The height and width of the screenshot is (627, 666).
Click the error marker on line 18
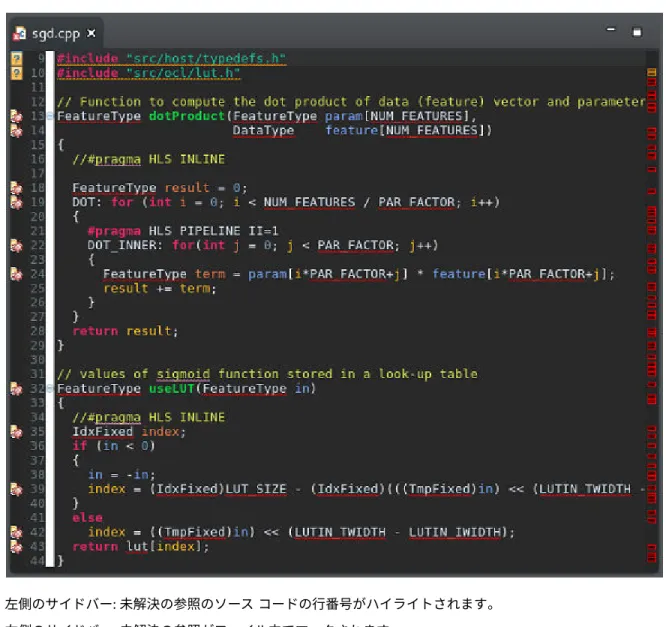(17, 188)
